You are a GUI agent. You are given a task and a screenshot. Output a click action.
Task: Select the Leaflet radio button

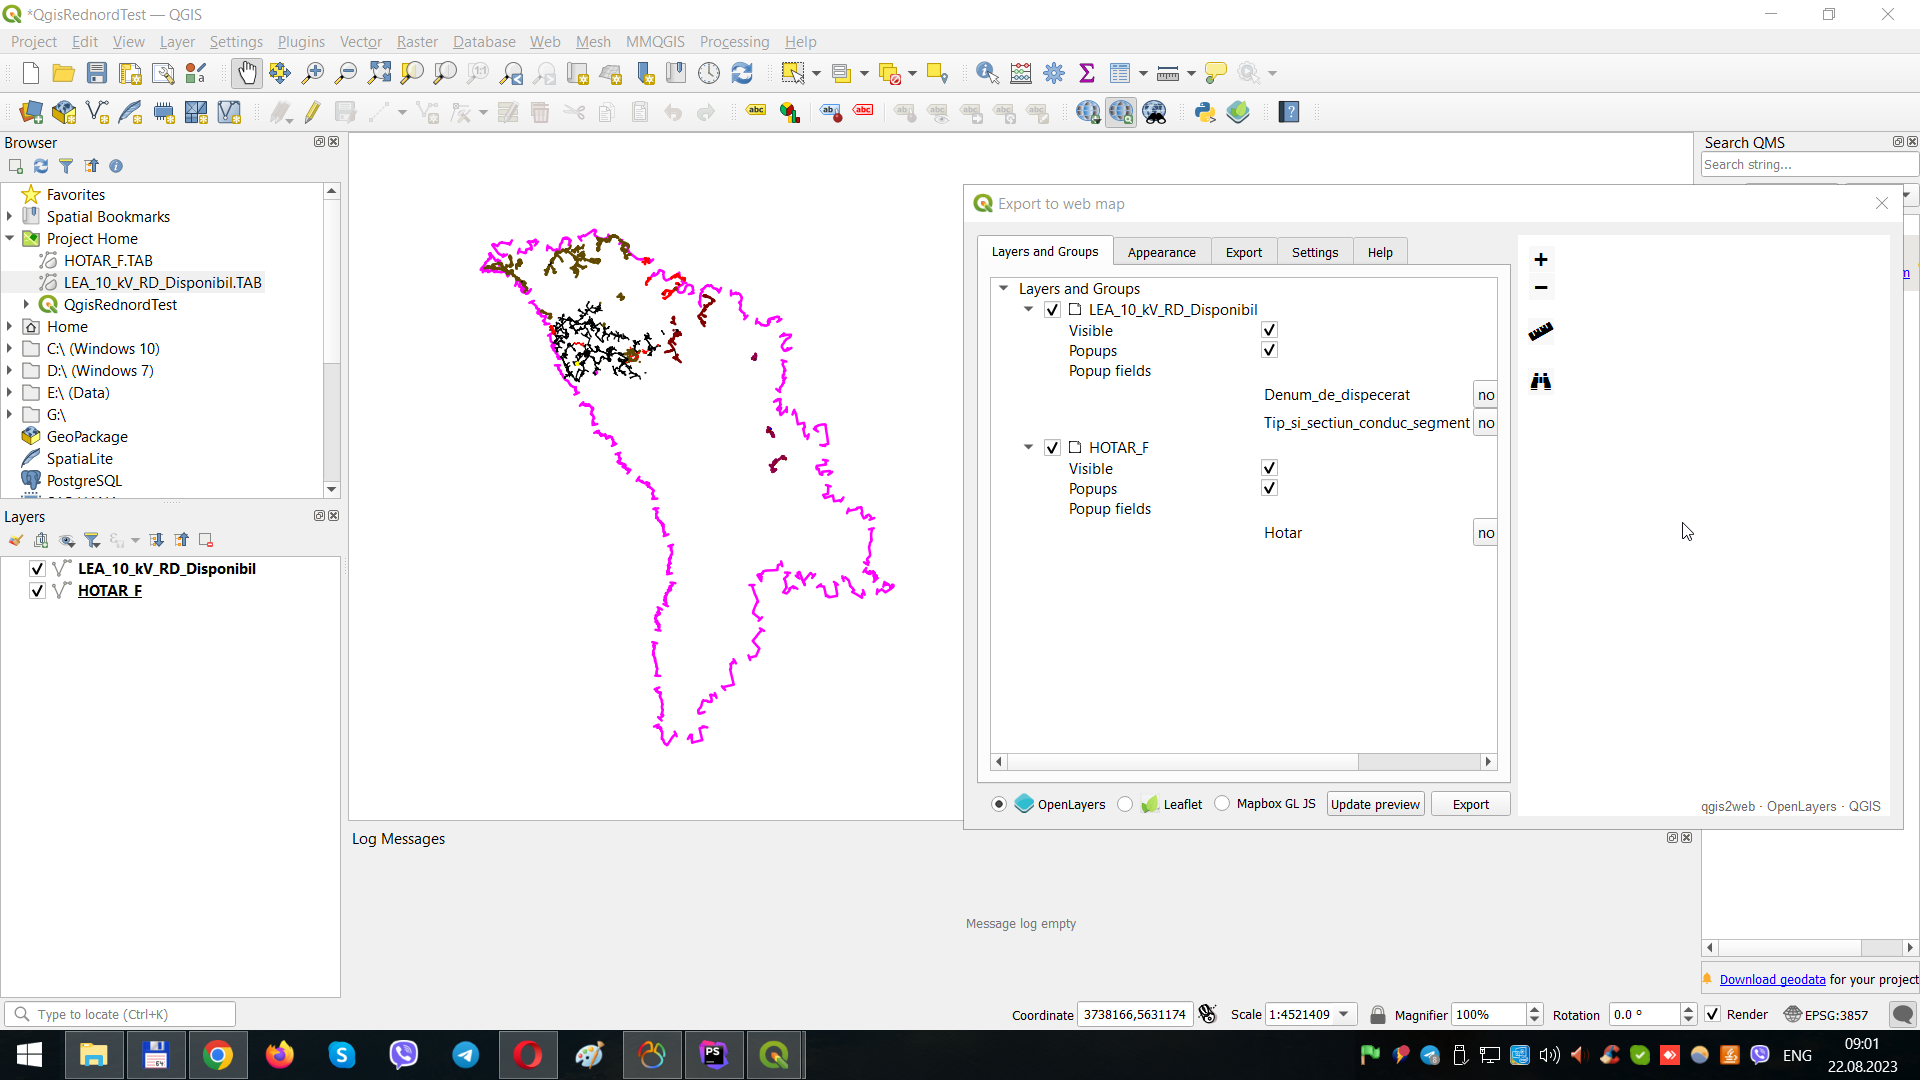[x=1126, y=804]
